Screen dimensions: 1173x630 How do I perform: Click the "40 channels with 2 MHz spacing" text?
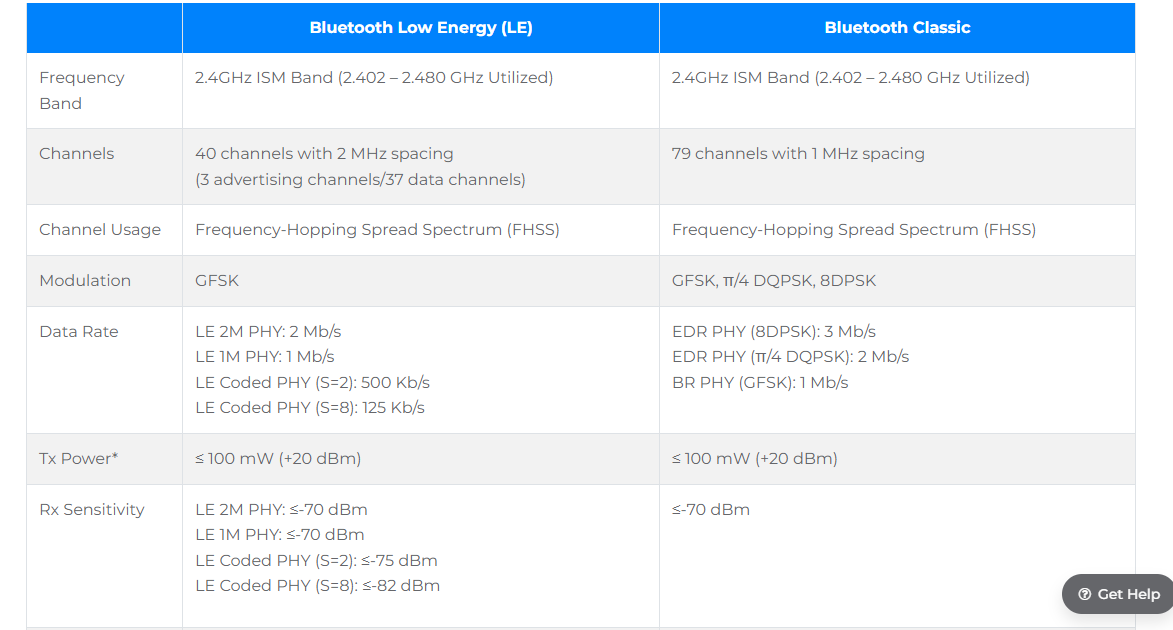click(324, 154)
